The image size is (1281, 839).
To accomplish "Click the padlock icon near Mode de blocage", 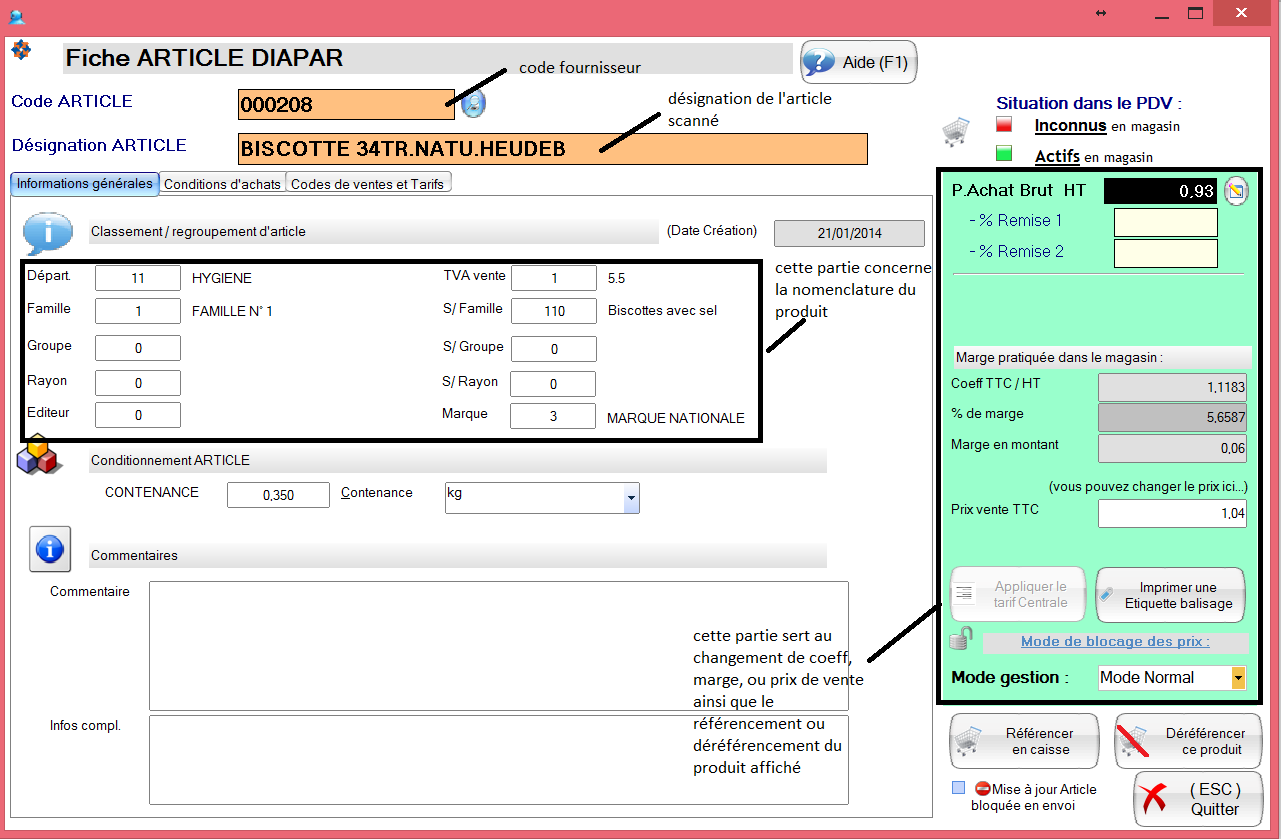I will 962,638.
